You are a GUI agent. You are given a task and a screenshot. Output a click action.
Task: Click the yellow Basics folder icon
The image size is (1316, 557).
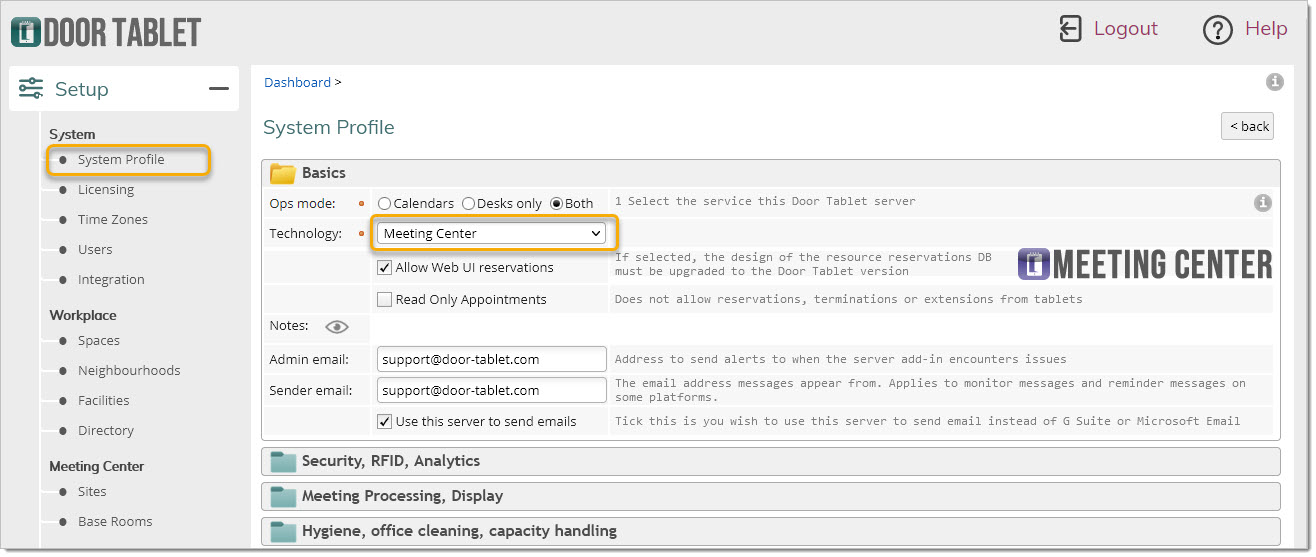pos(283,174)
